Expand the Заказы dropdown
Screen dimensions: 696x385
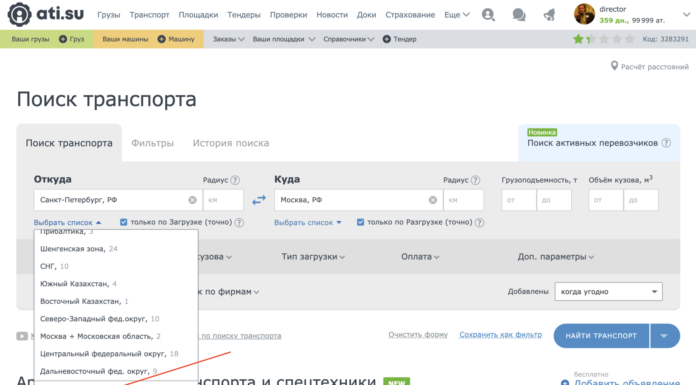229,39
